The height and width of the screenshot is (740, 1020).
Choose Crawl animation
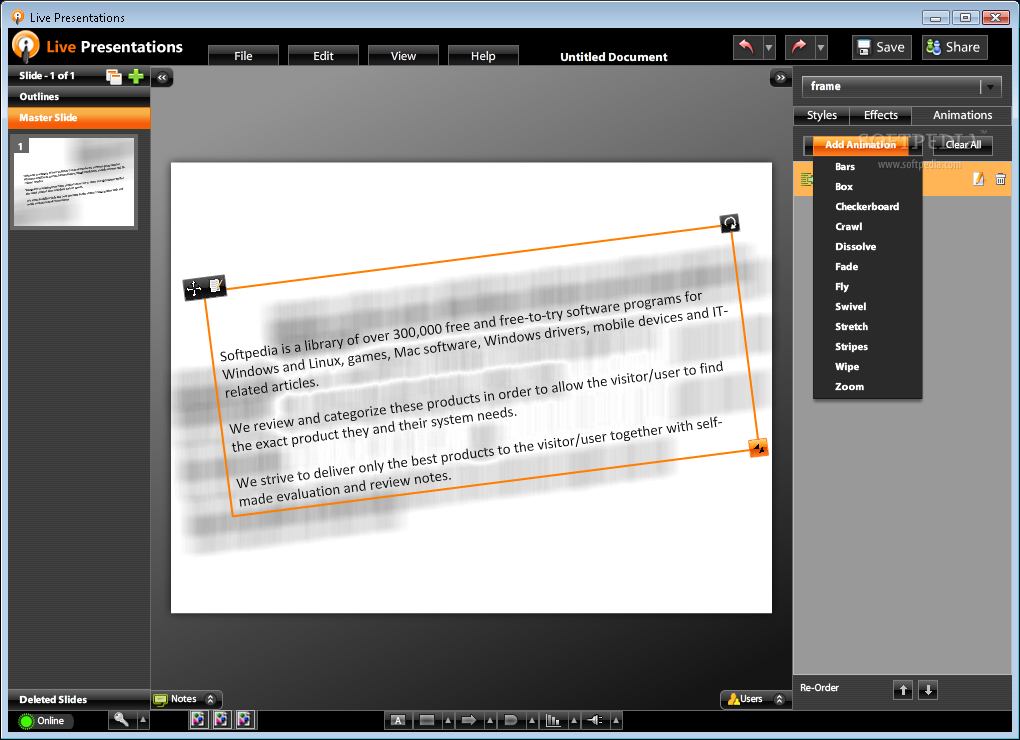coord(867,227)
